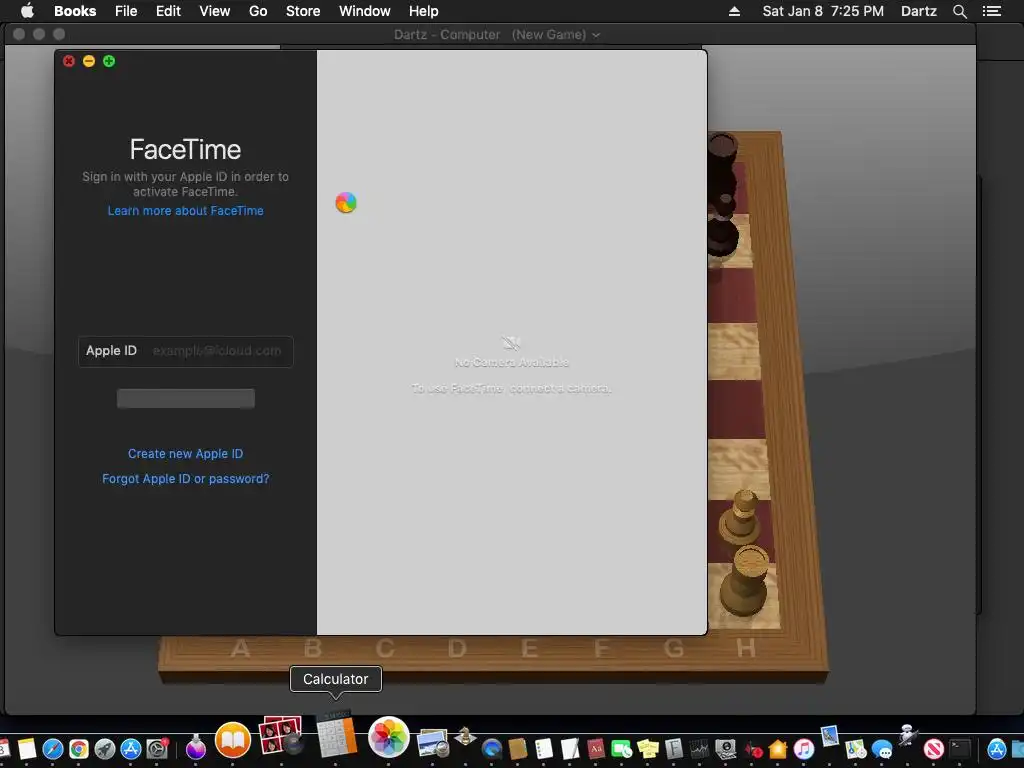
Task: Open the Home app in Dock
Action: point(778,748)
